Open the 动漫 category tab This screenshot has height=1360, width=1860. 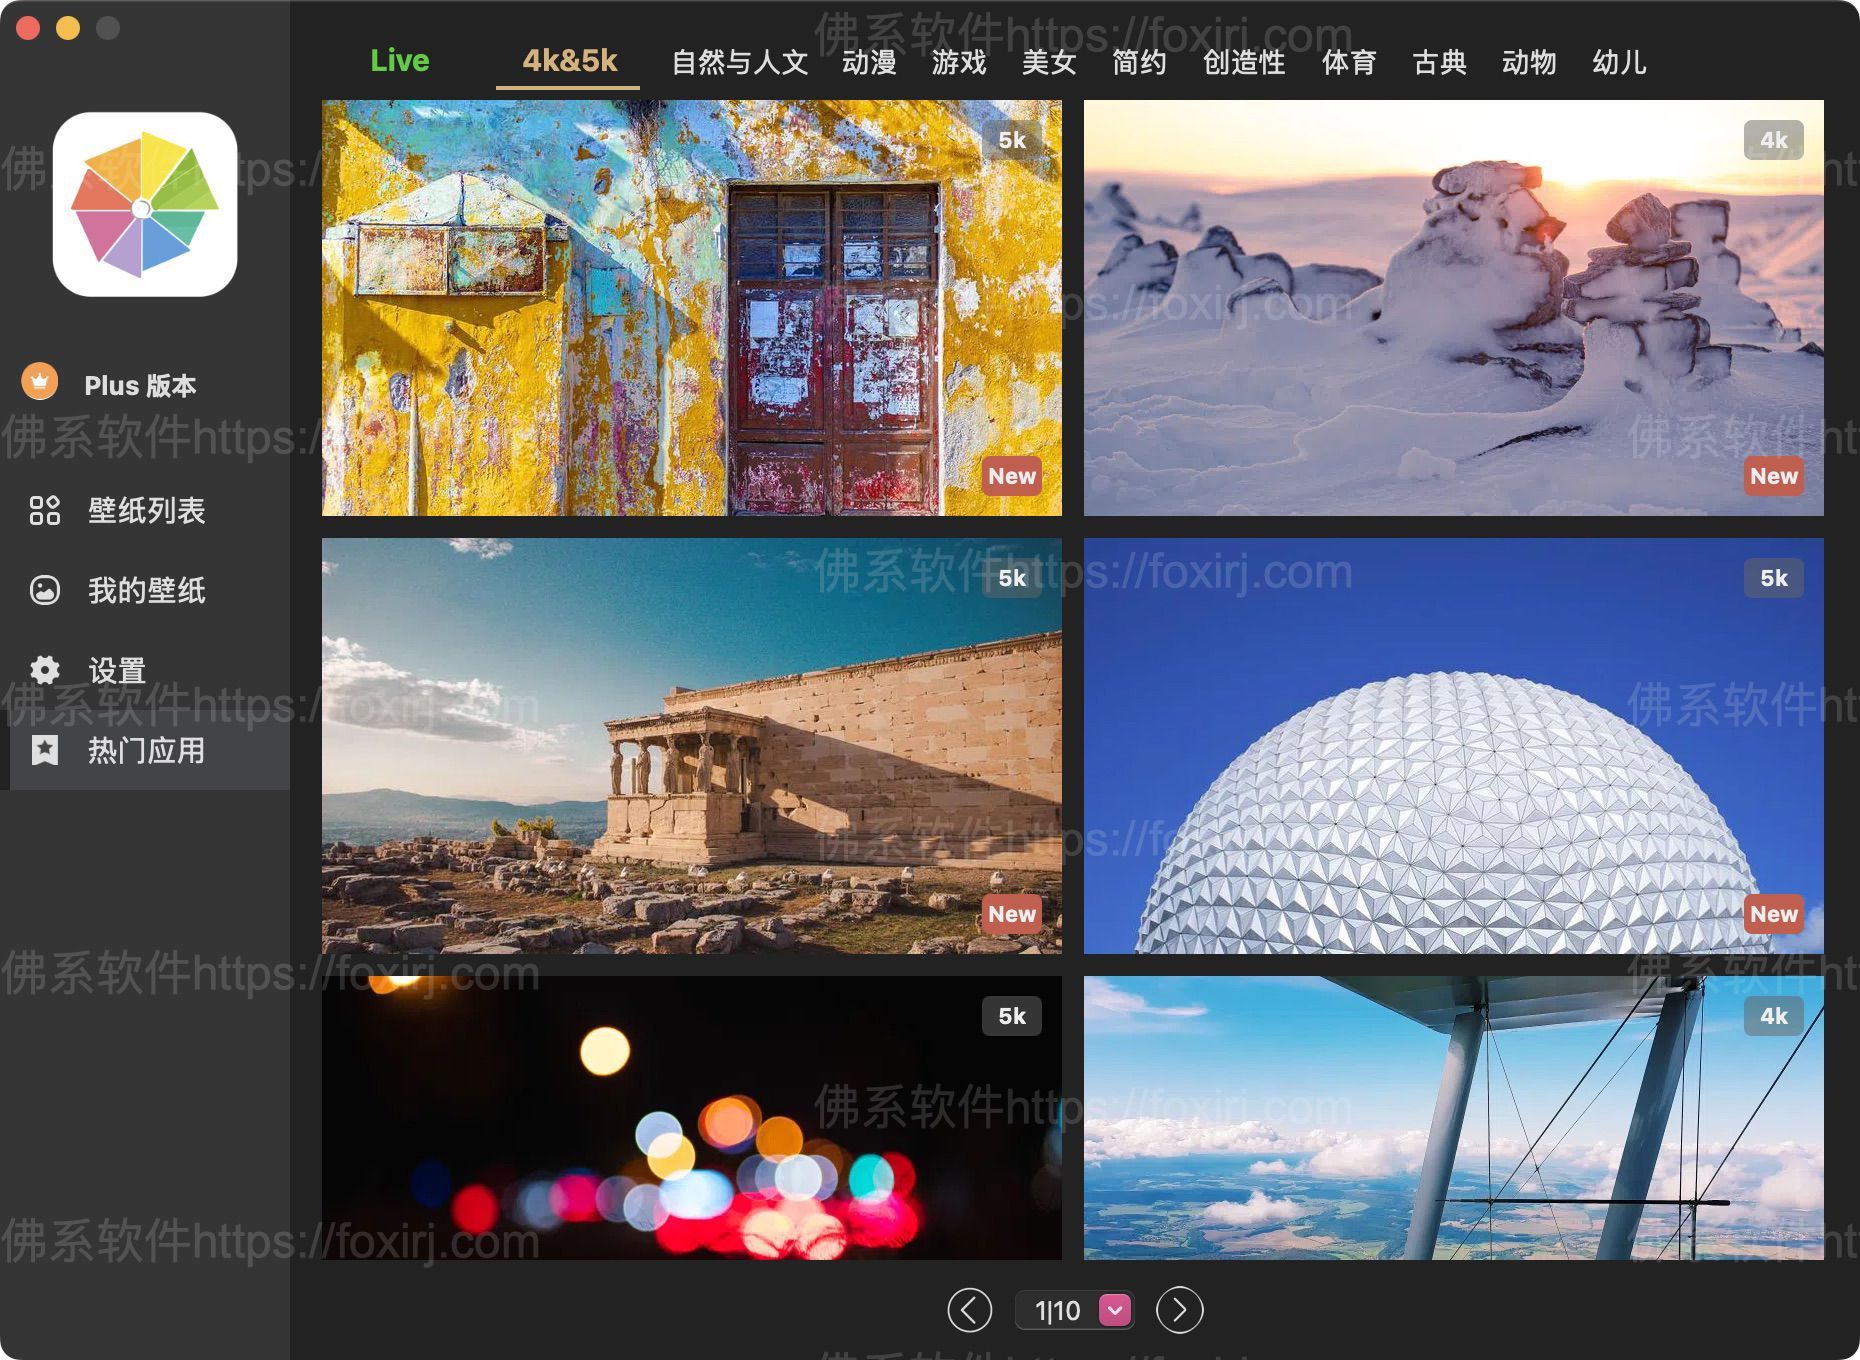point(868,62)
